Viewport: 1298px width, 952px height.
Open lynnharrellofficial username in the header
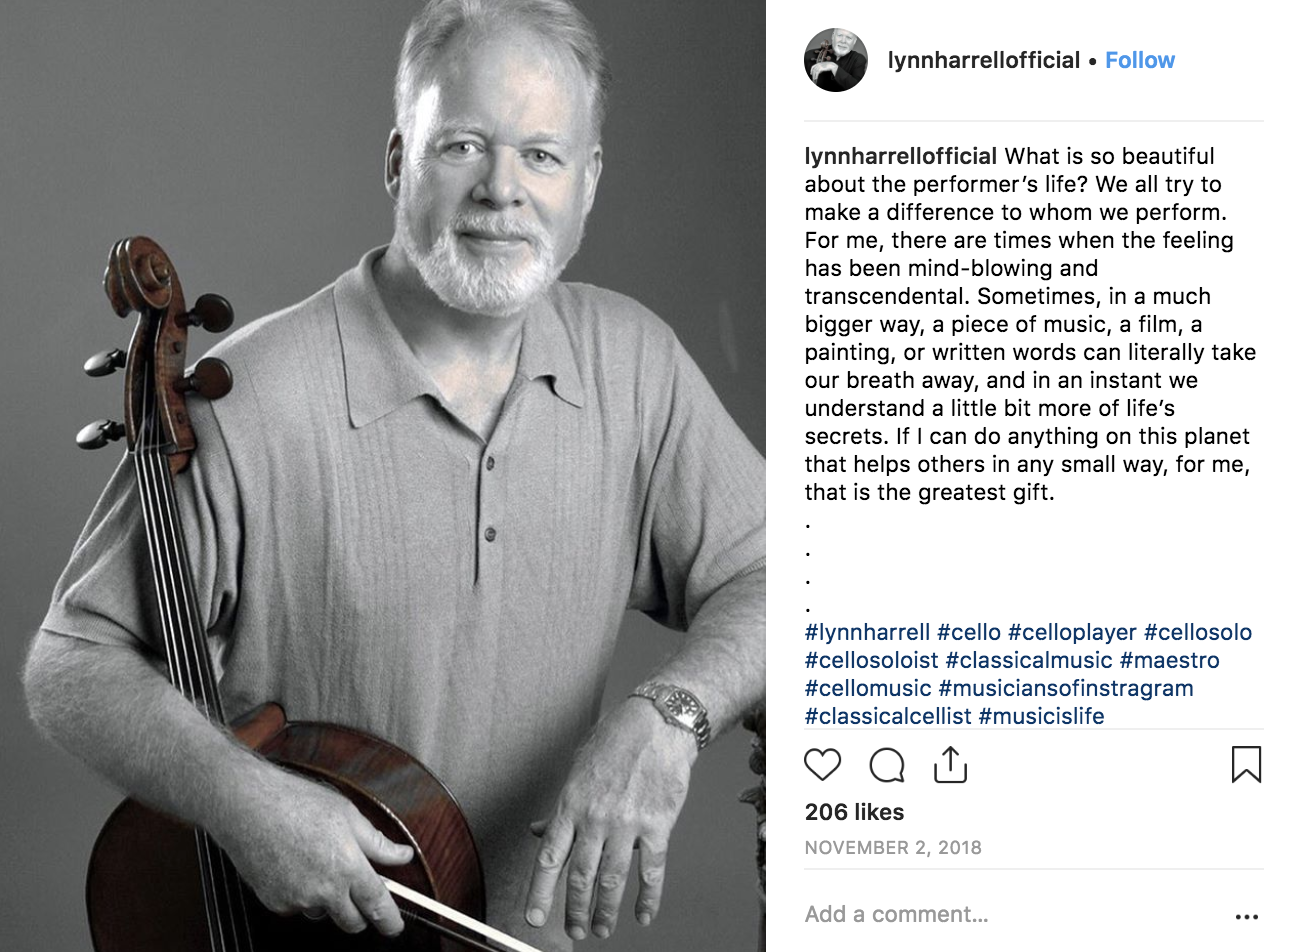pyautogui.click(x=984, y=60)
